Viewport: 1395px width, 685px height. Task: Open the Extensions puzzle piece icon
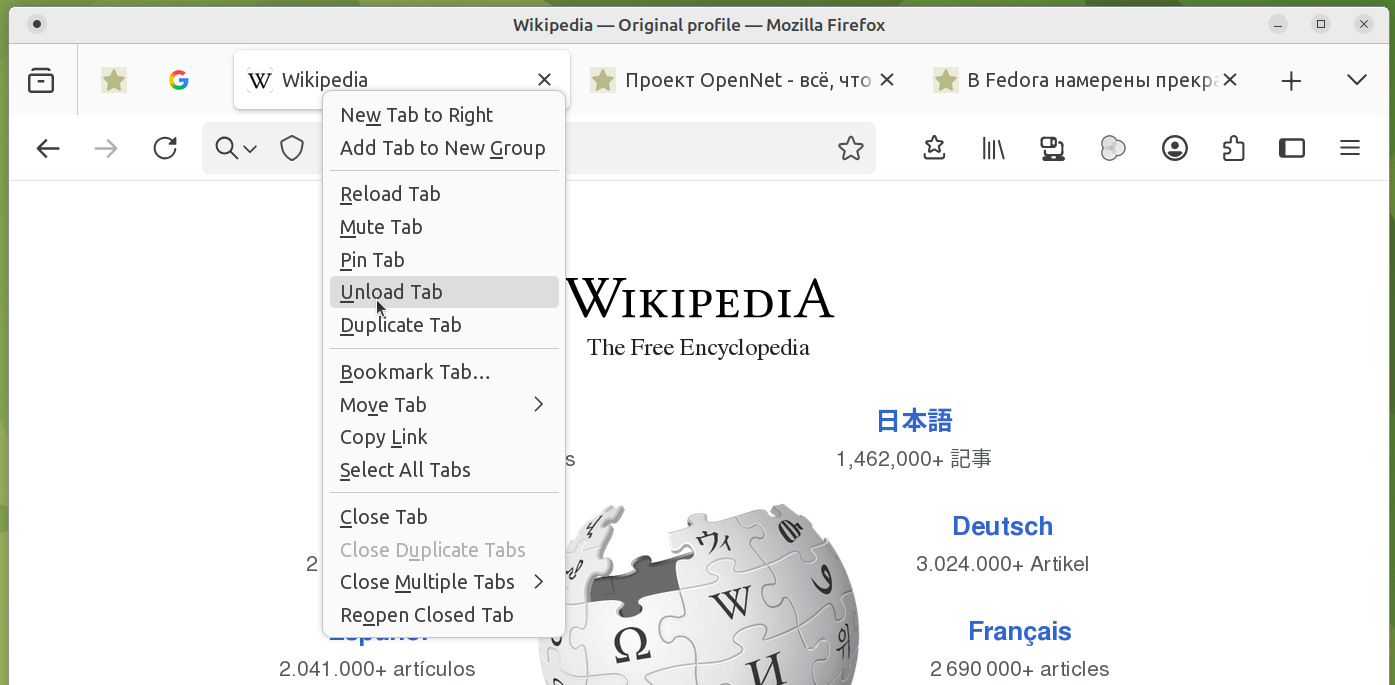(x=1234, y=149)
